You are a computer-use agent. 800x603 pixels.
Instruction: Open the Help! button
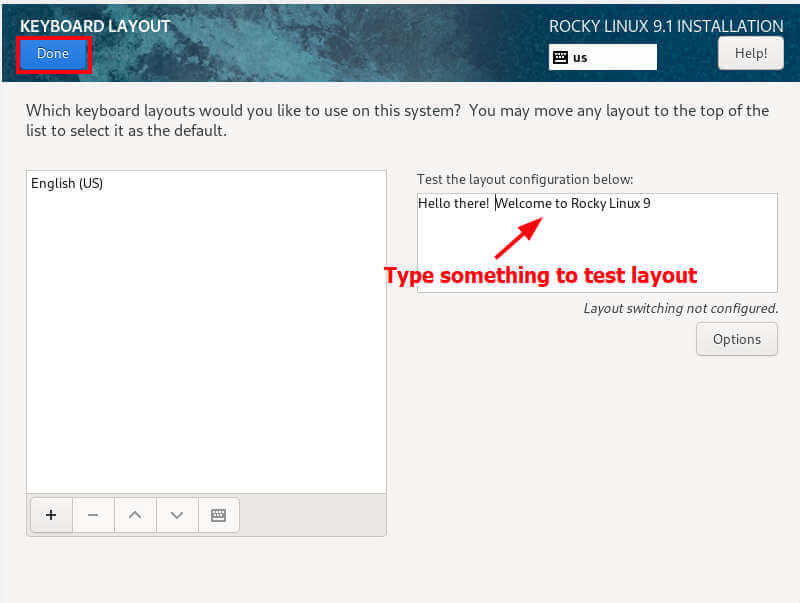click(751, 53)
